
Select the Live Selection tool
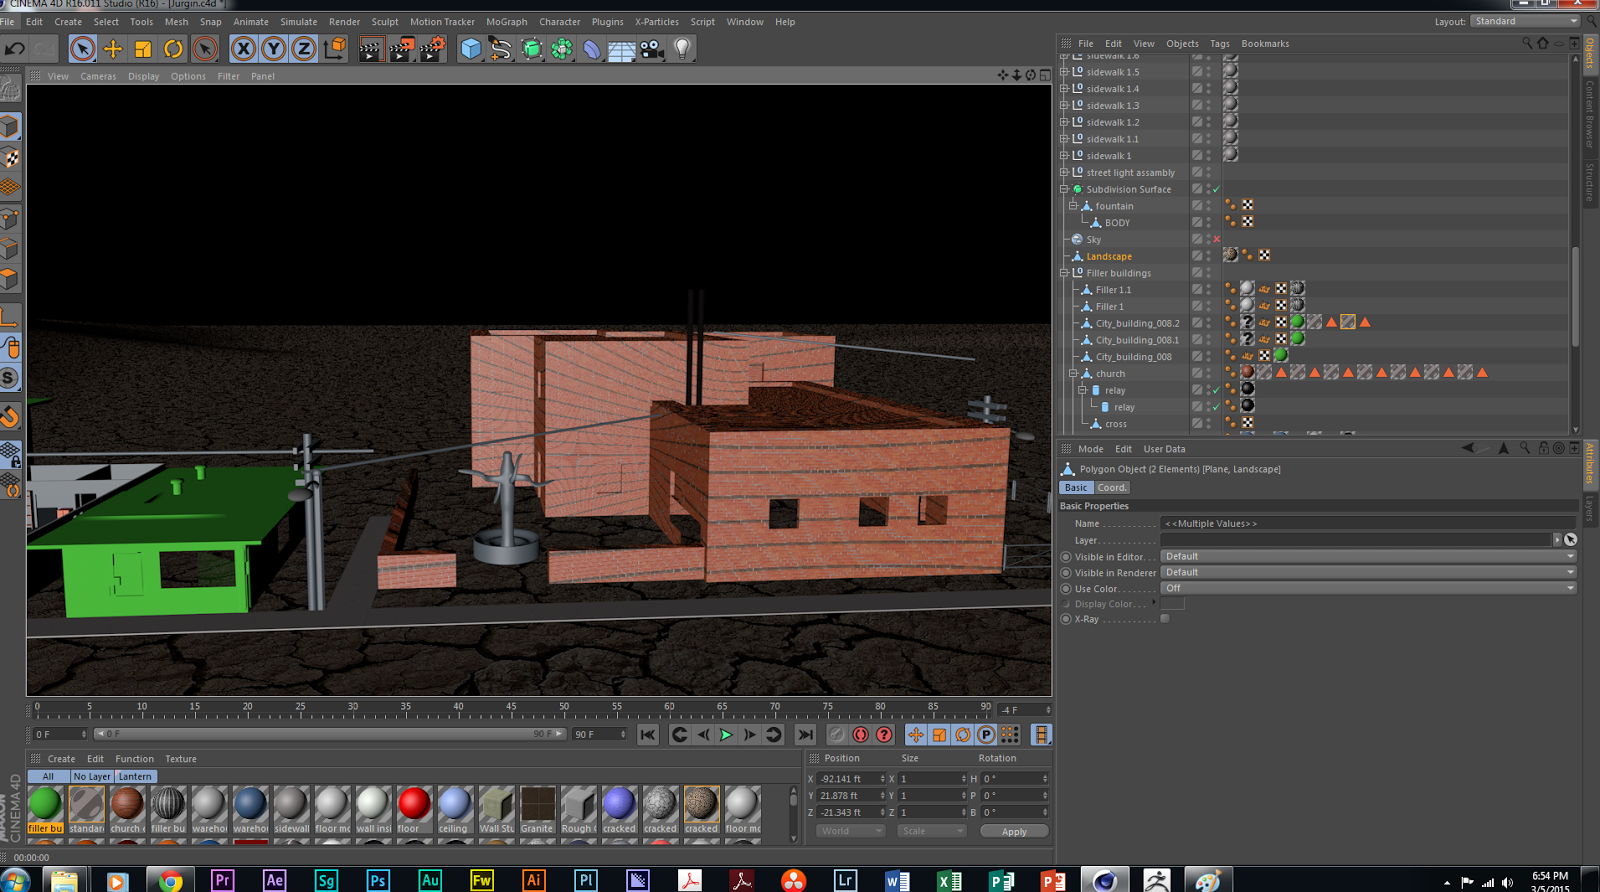83,48
